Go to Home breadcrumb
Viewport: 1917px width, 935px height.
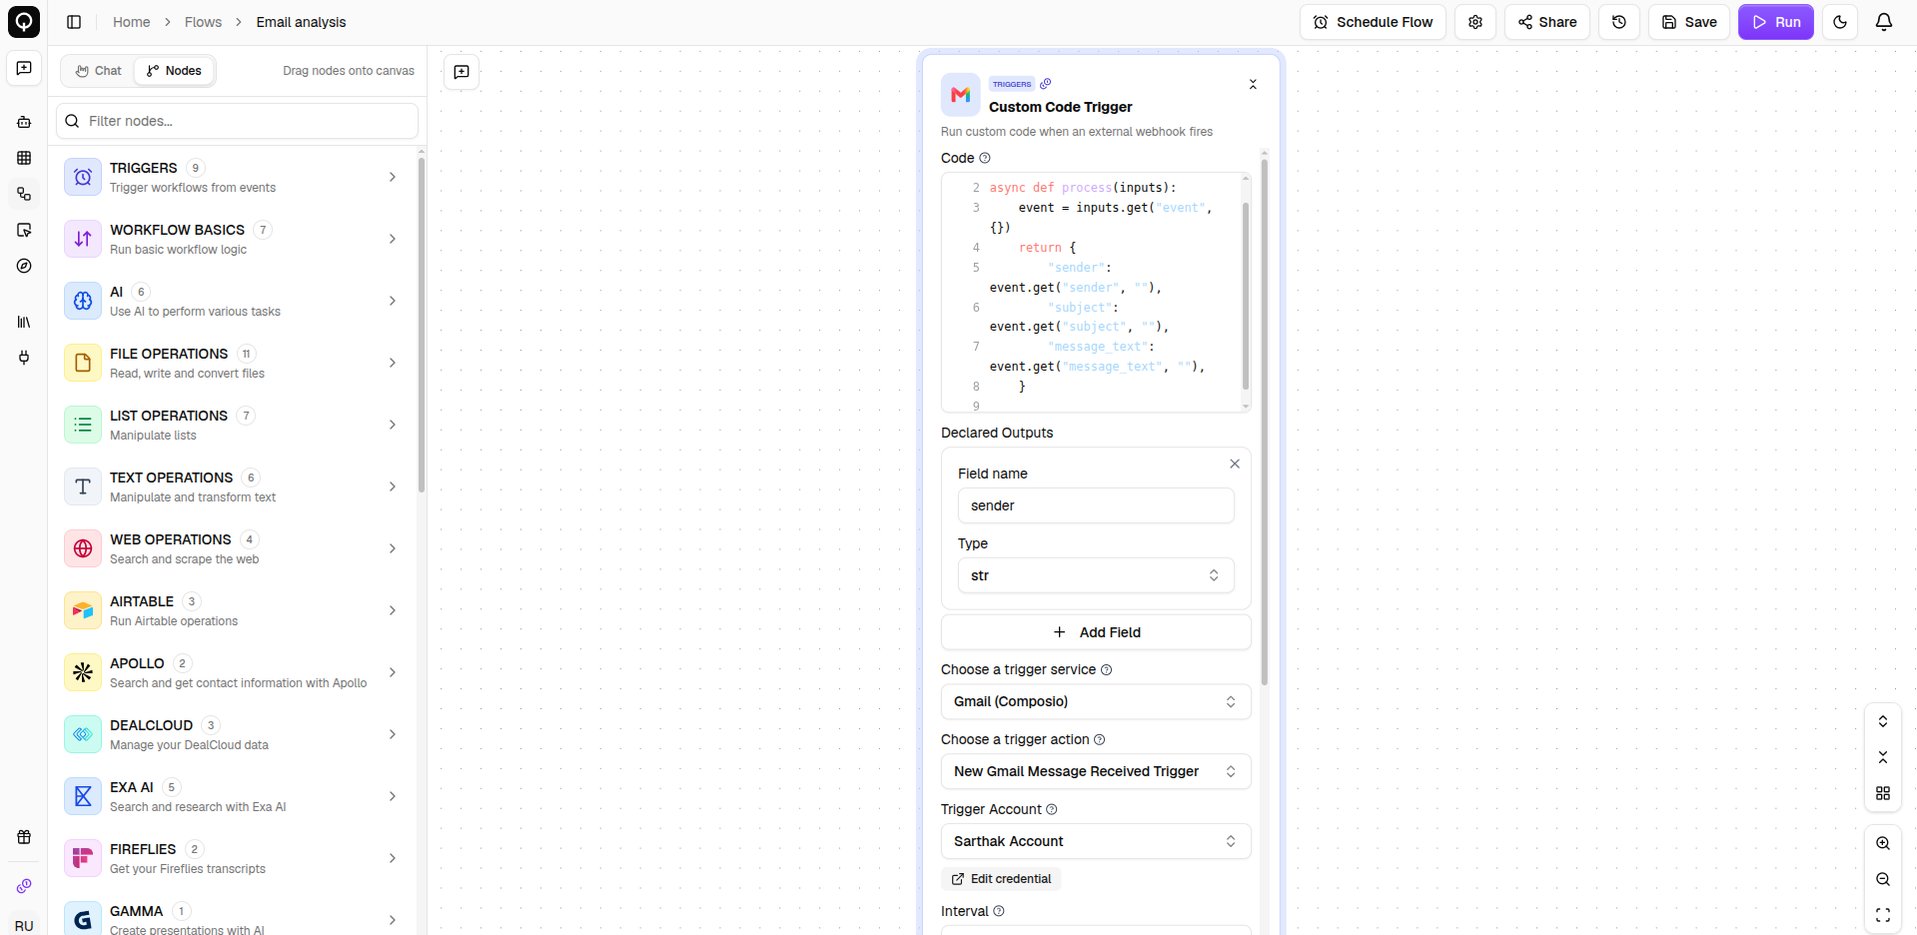click(x=131, y=22)
